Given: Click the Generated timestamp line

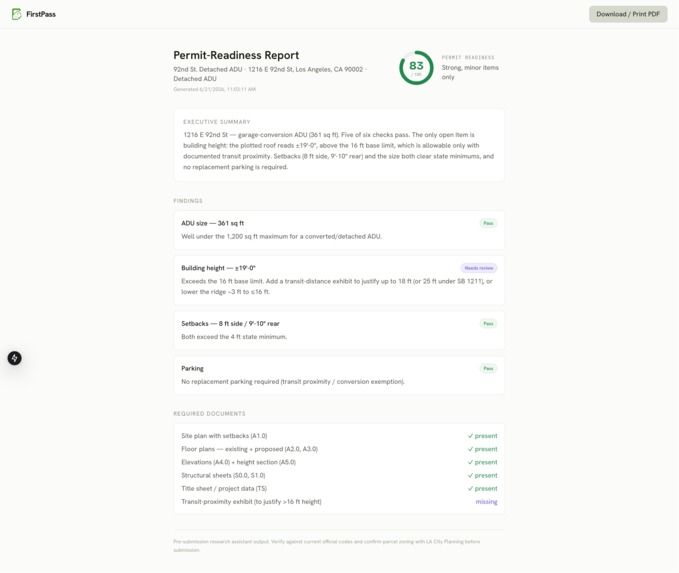Looking at the screenshot, I should tap(214, 89).
